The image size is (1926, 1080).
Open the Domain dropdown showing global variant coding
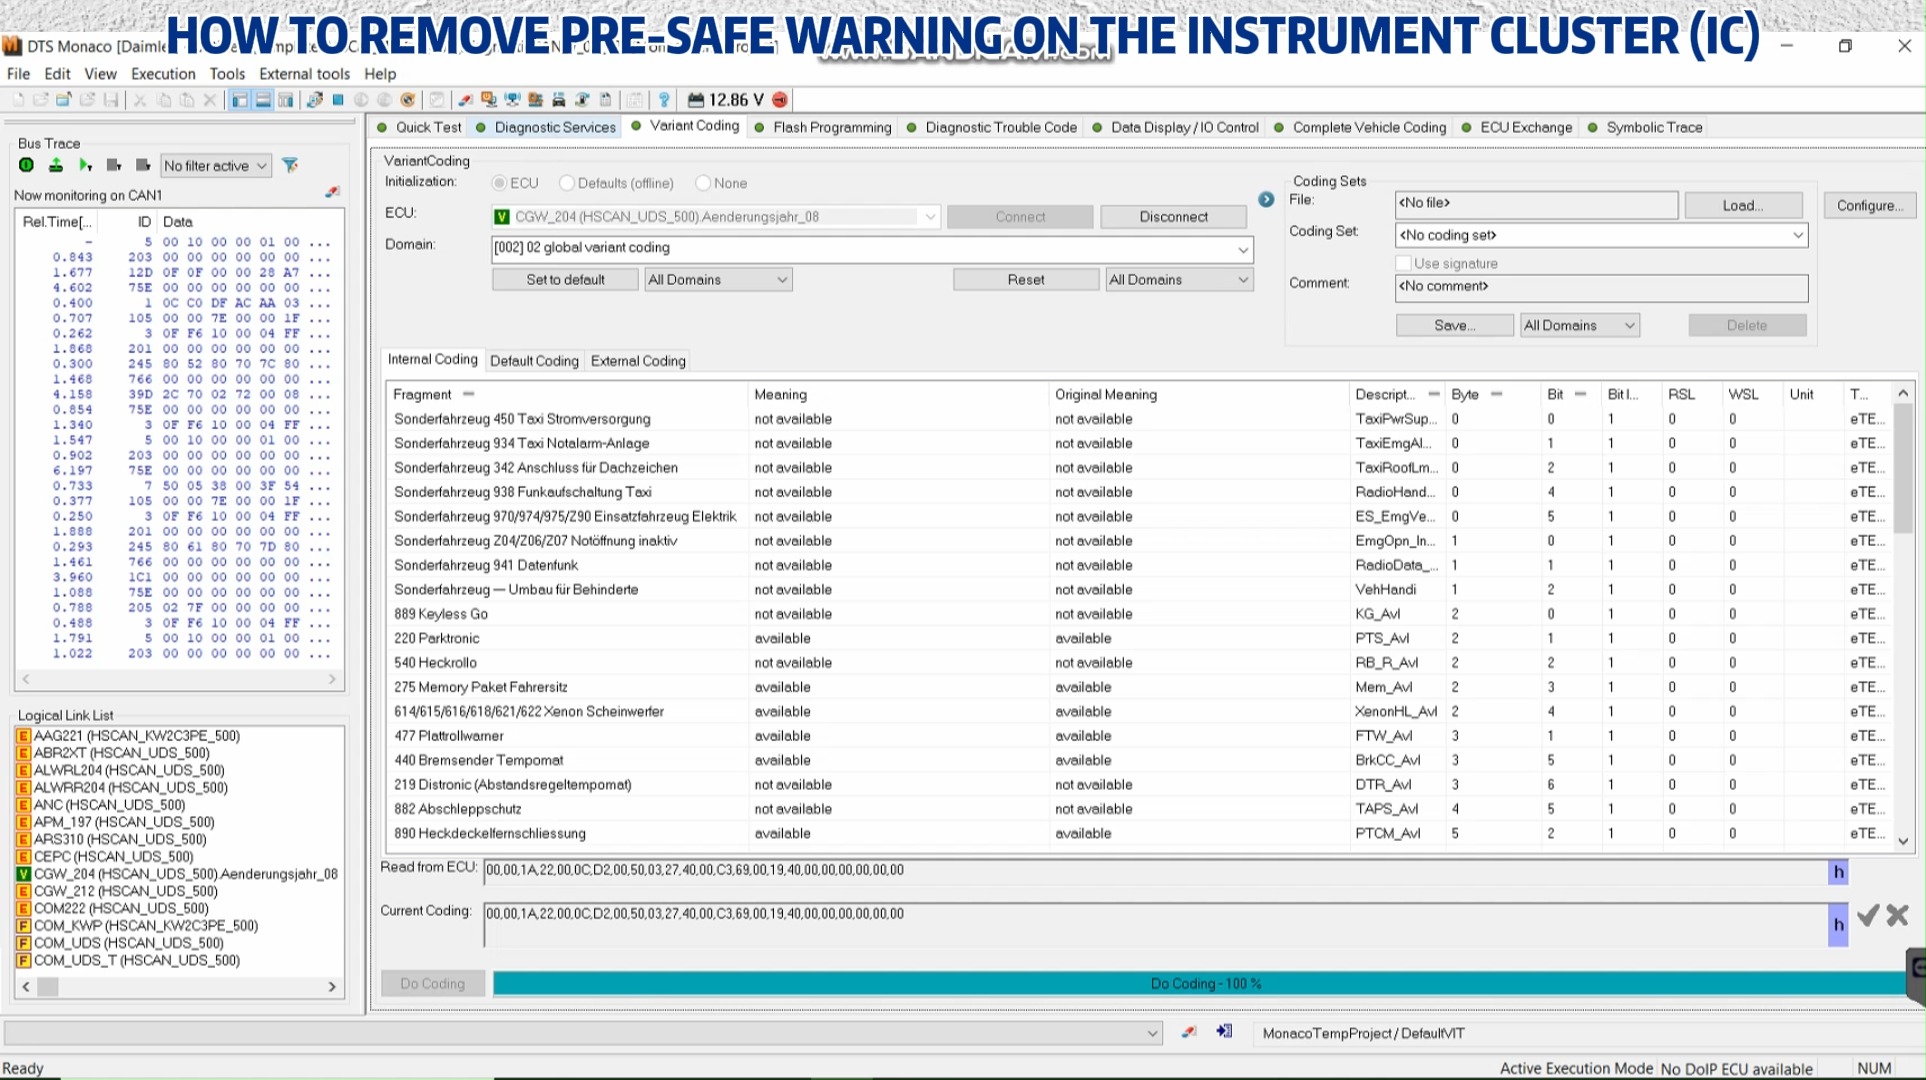[872, 248]
